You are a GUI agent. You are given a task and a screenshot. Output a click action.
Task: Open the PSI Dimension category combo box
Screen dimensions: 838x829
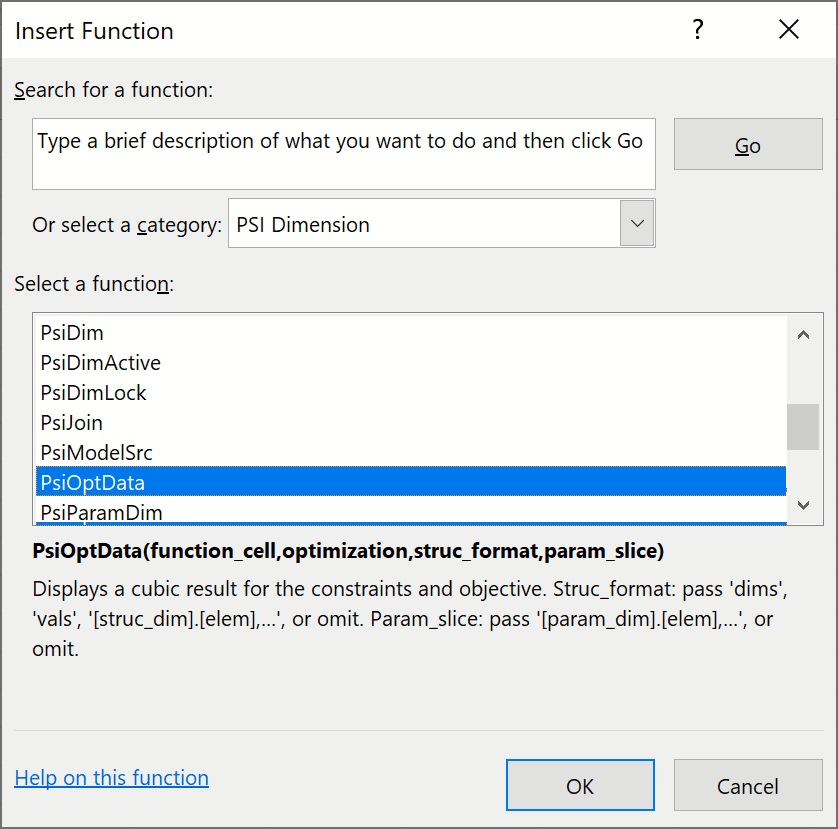pos(425,224)
